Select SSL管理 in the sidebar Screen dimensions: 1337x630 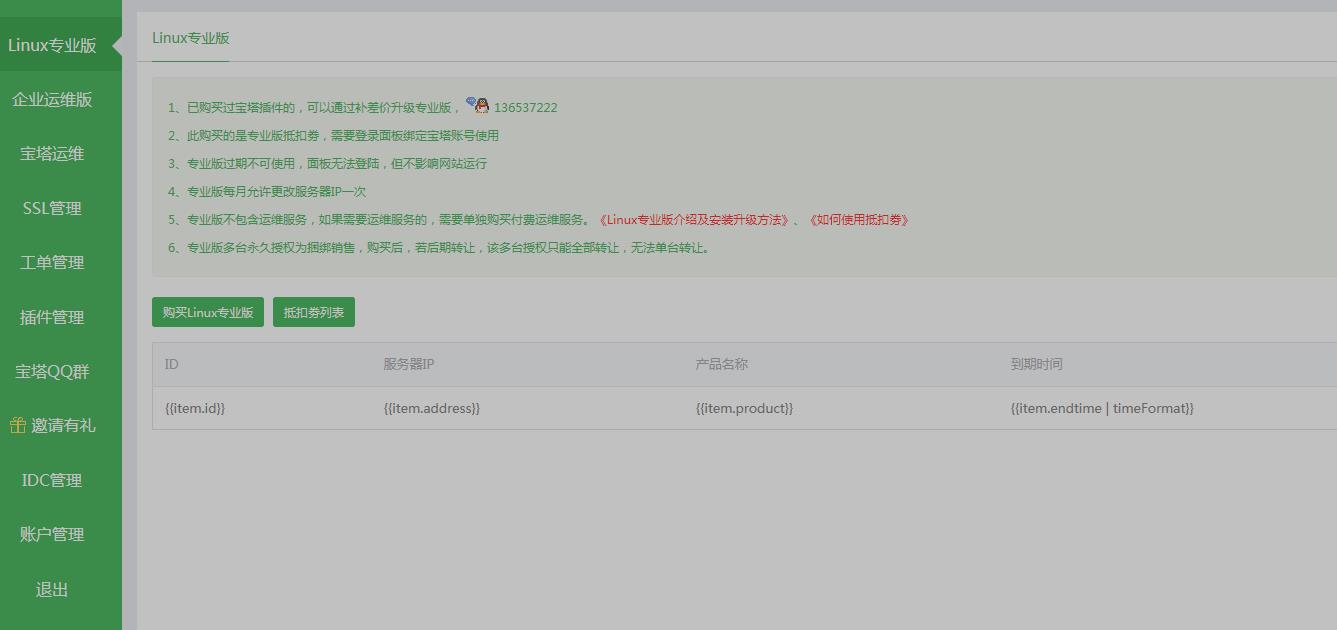coord(52,208)
